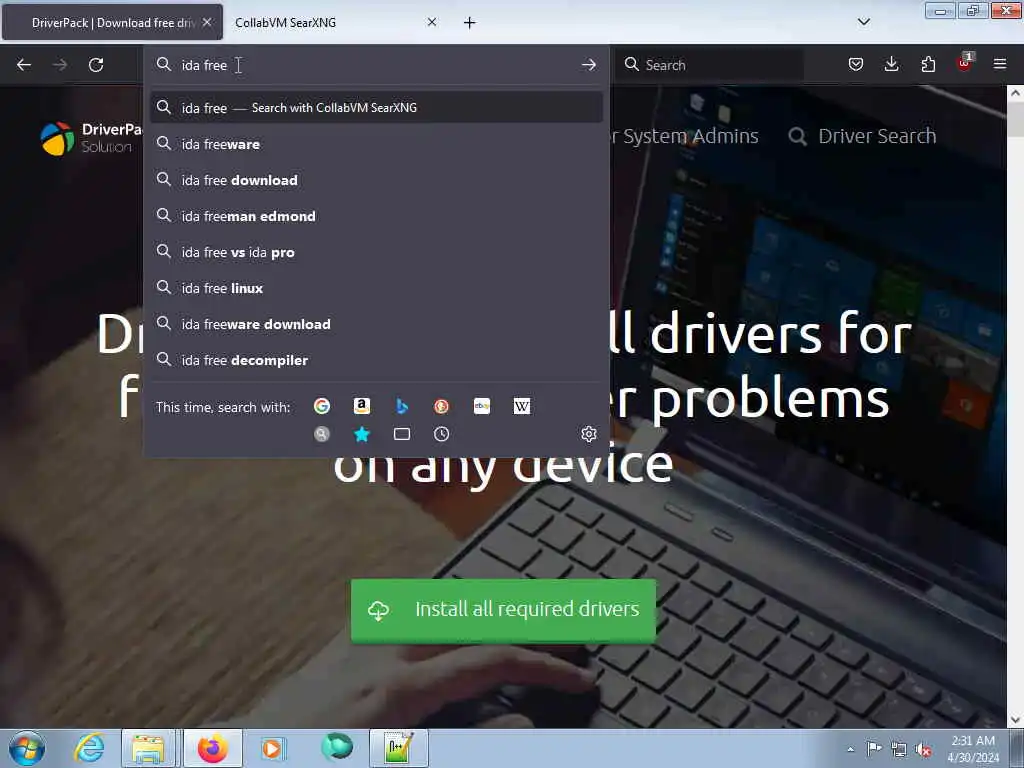Choose suggestion 'ida freeware'

(x=376, y=144)
